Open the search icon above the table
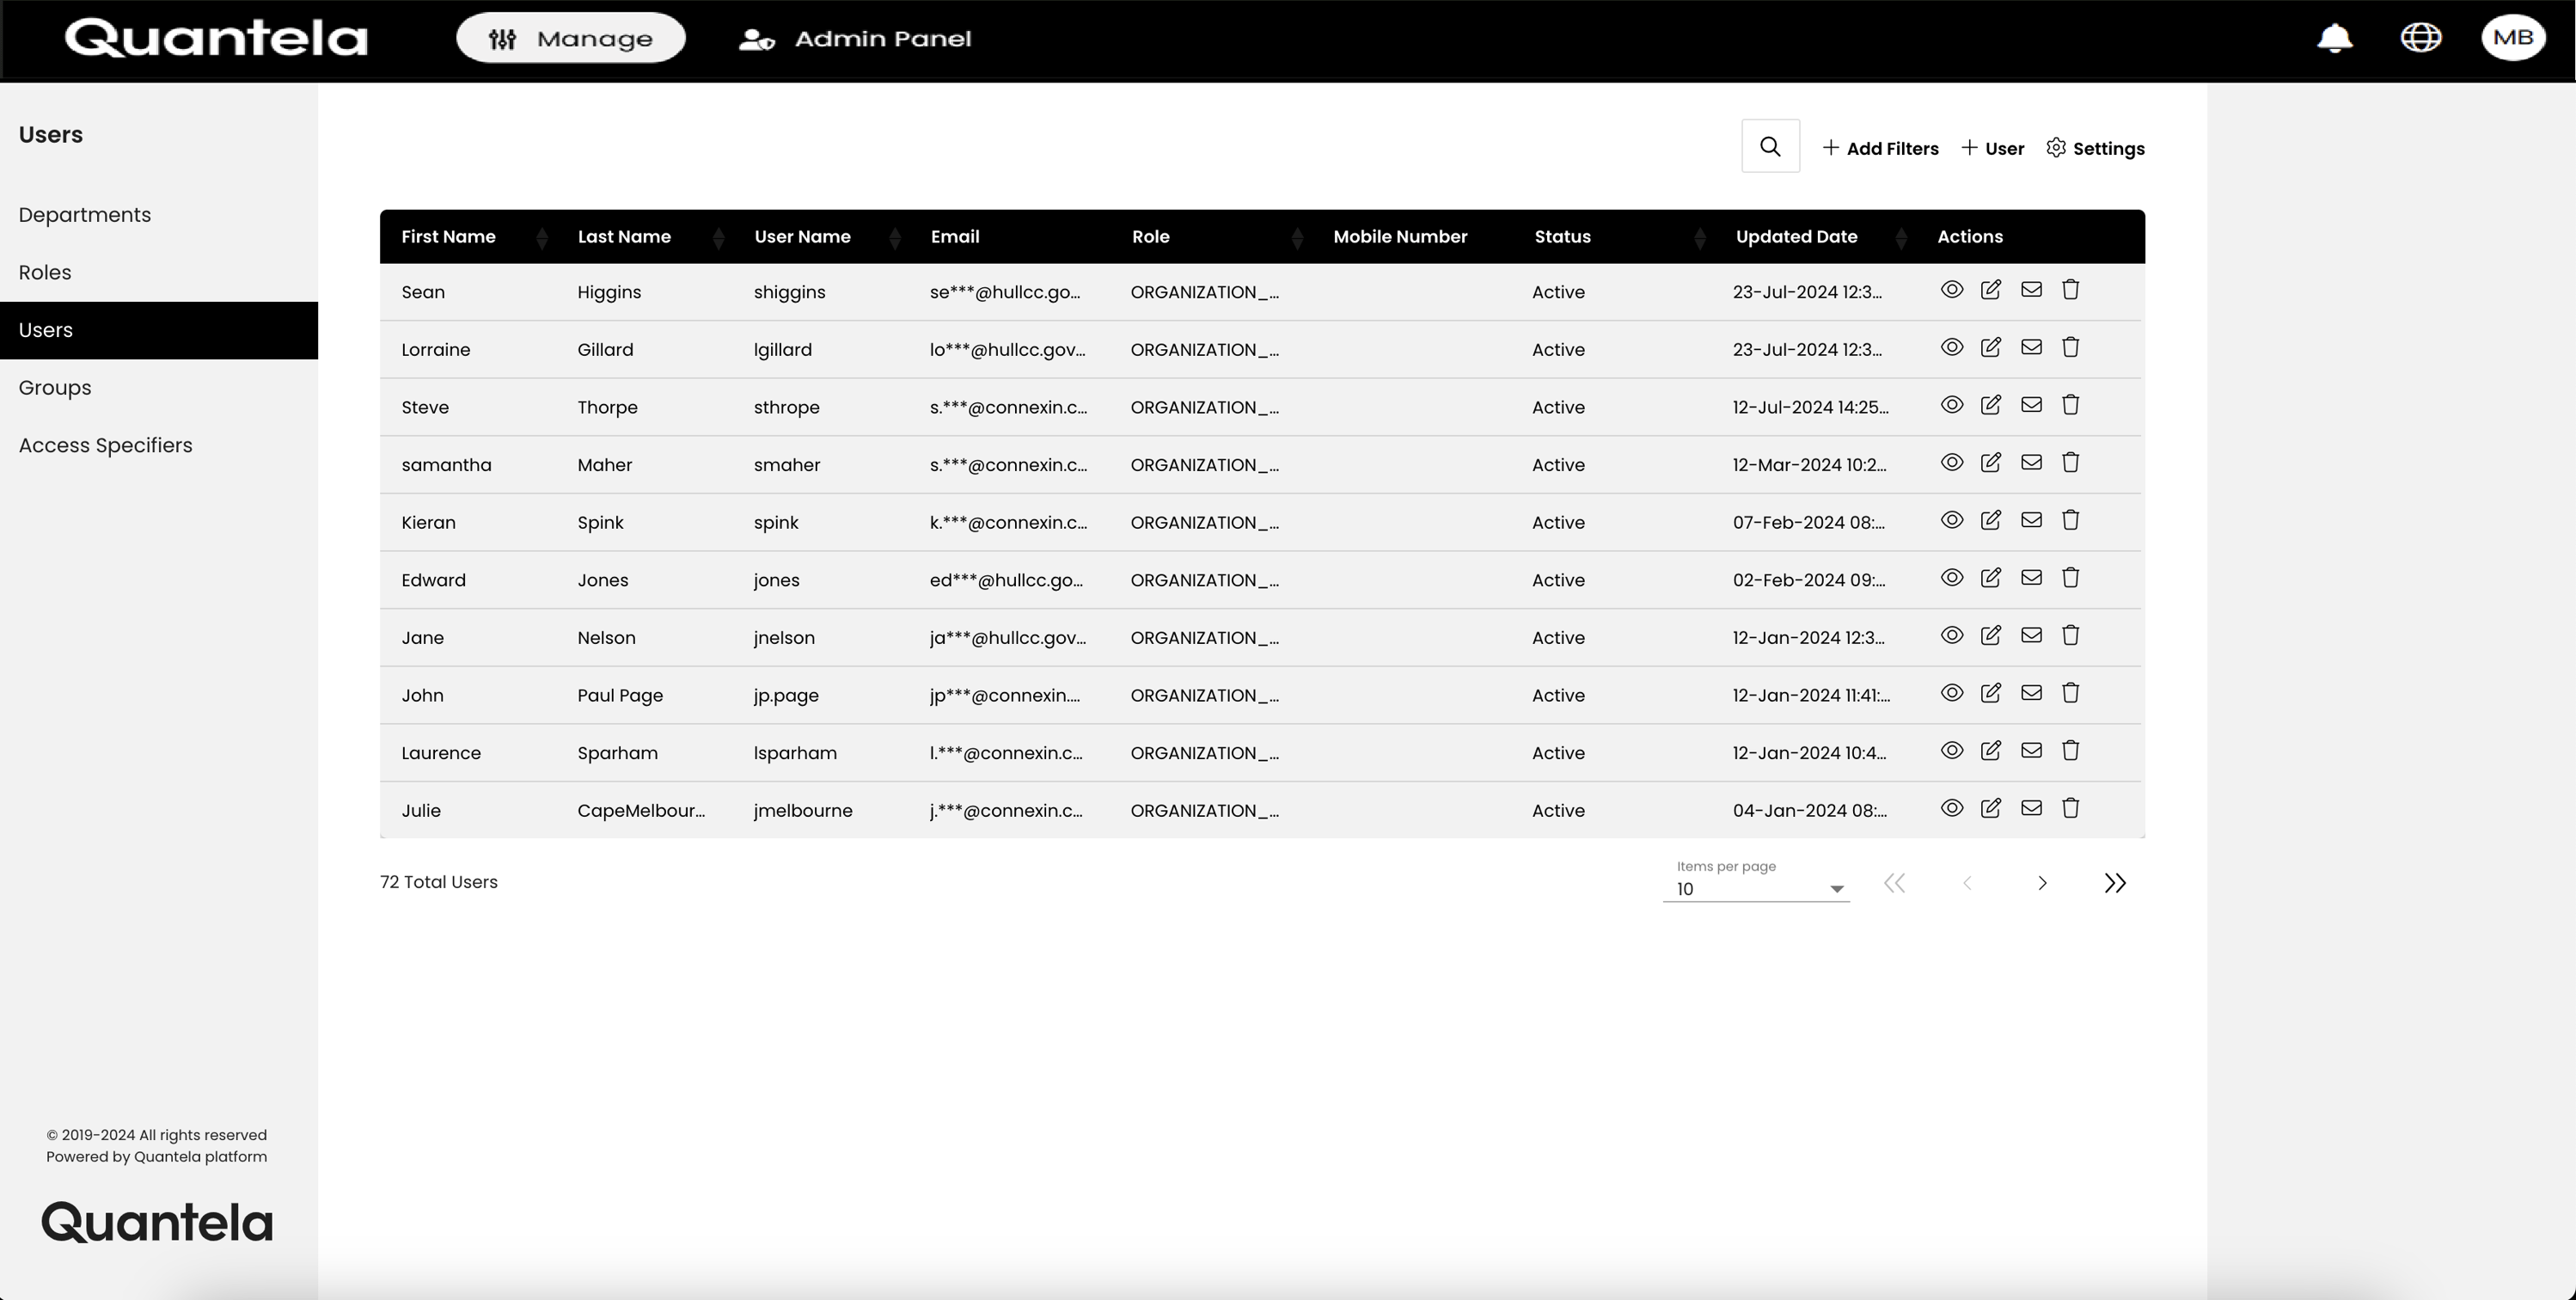The width and height of the screenshot is (2576, 1300). [1770, 146]
